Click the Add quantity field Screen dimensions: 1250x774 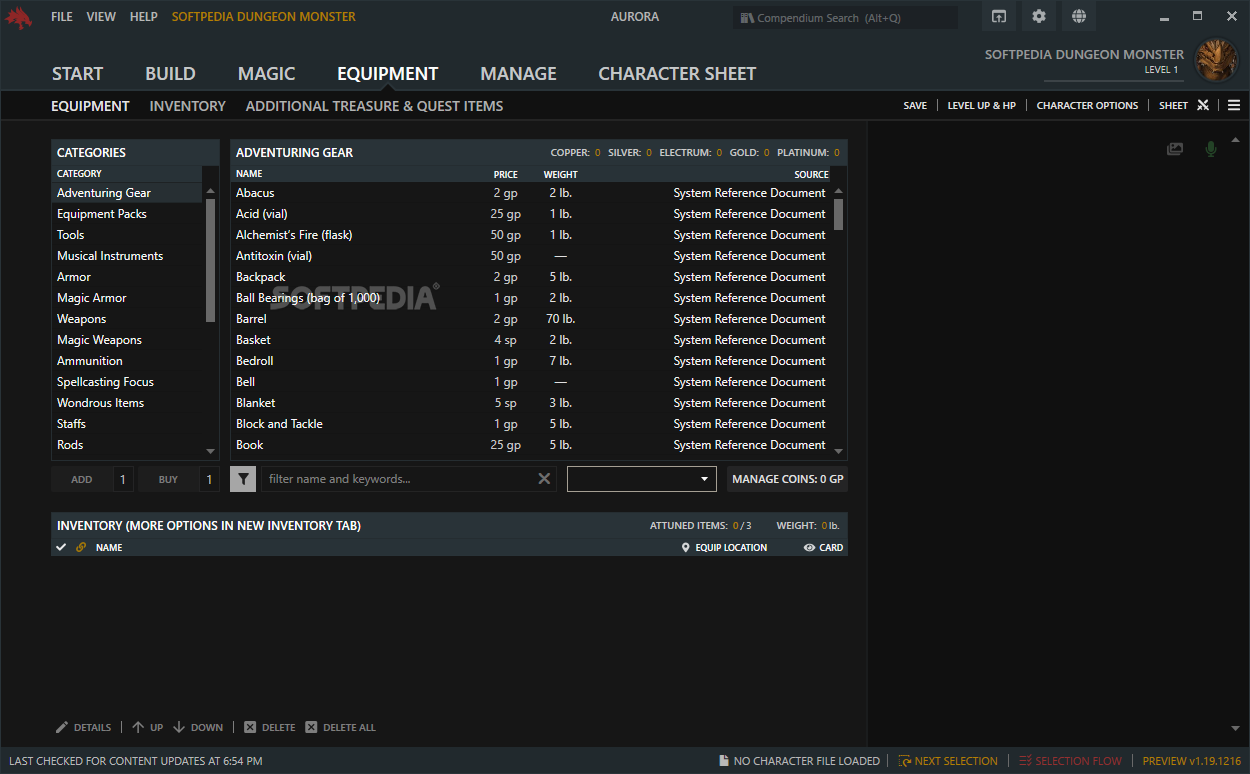point(123,479)
